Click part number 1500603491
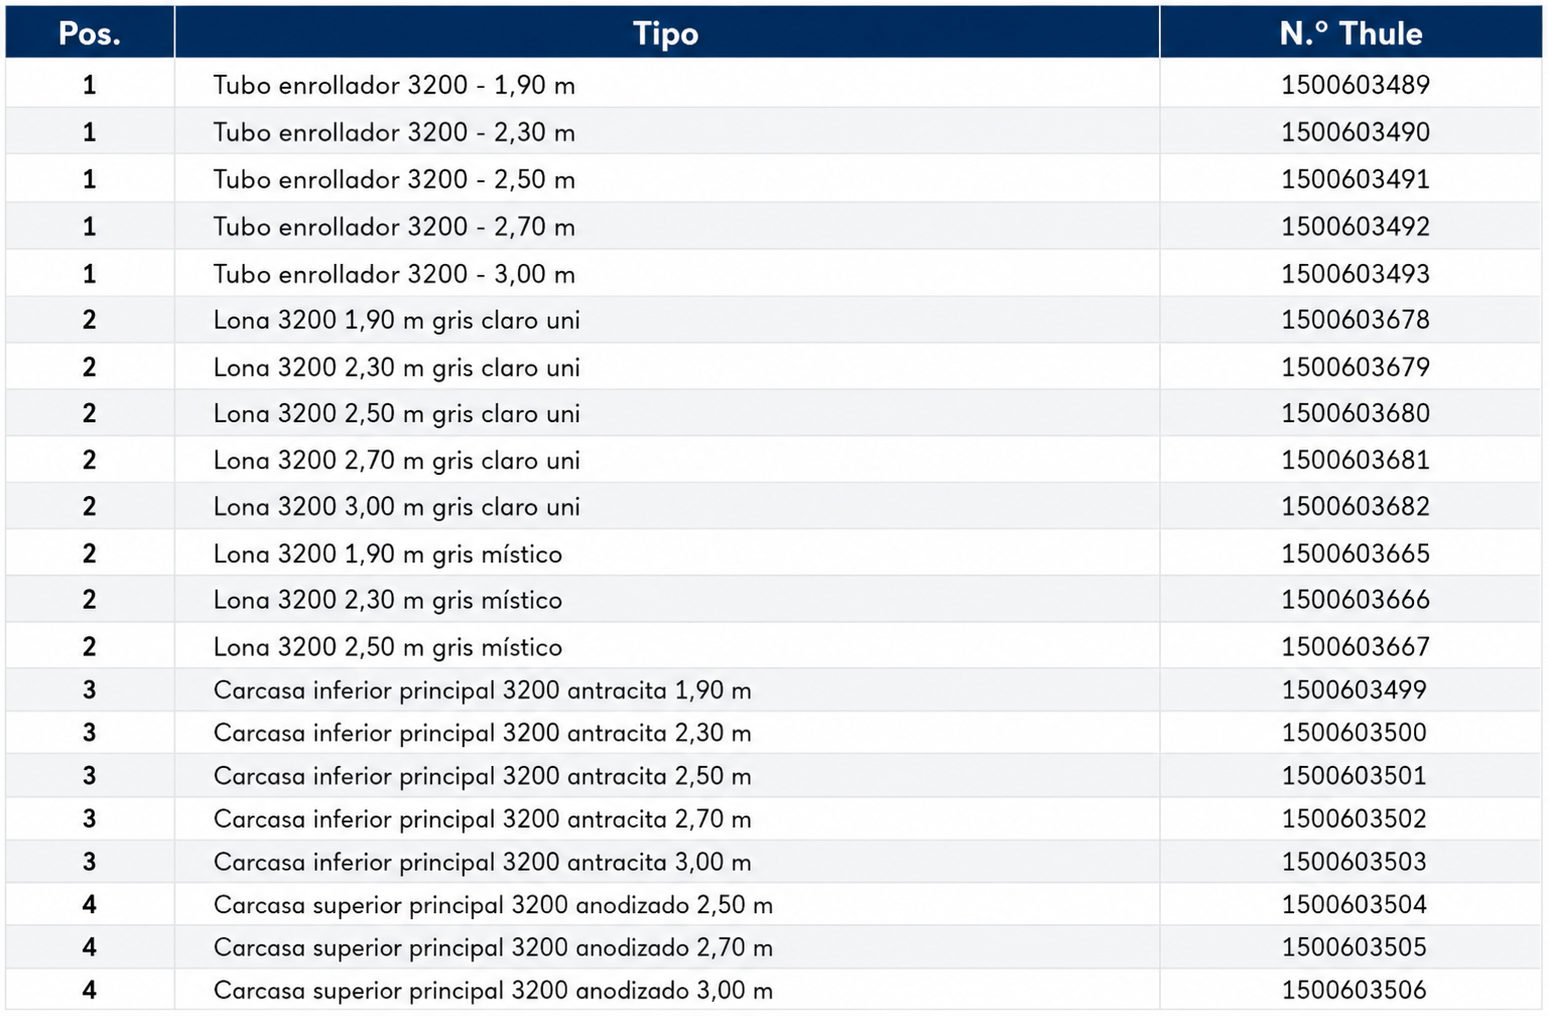Image resolution: width=1548 pixels, height=1016 pixels. pyautogui.click(x=1355, y=179)
